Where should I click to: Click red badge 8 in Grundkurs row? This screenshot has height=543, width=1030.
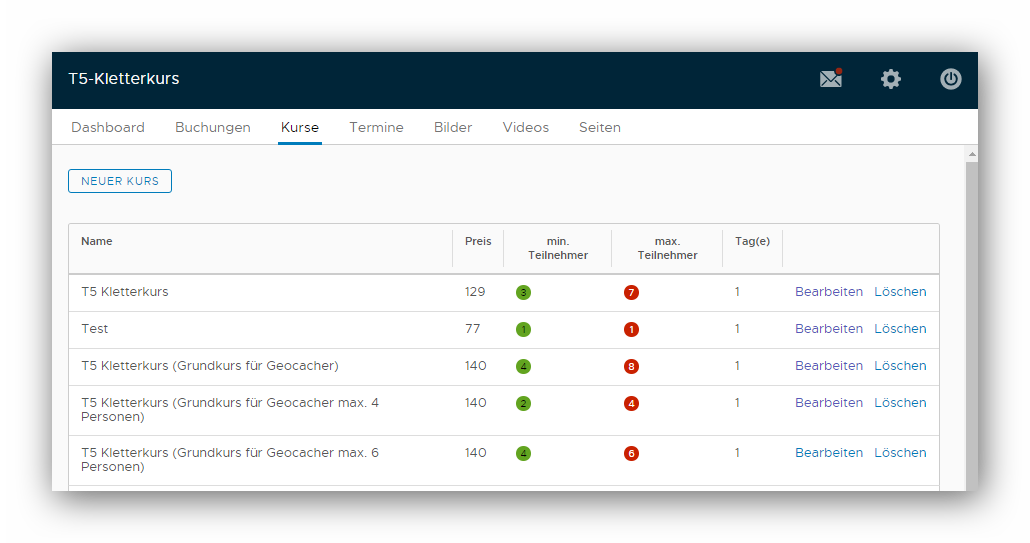point(631,366)
